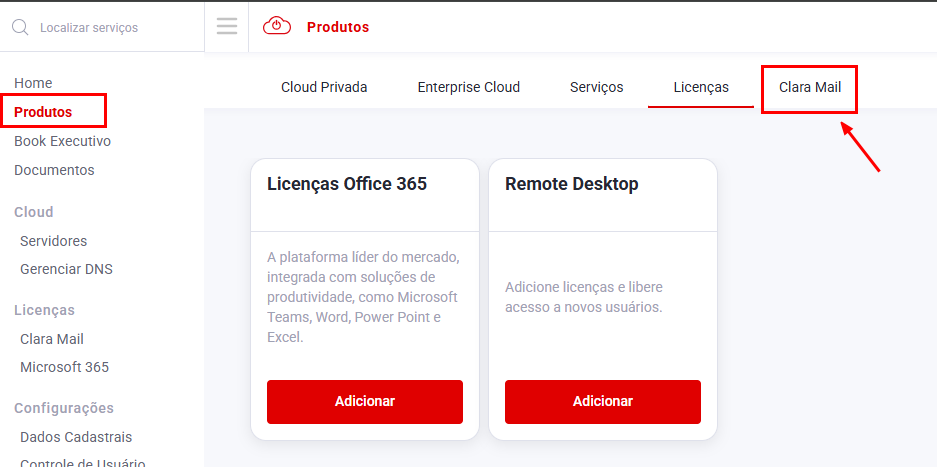
Task: Open Gerenciar DNS in sidebar
Action: [x=66, y=269]
